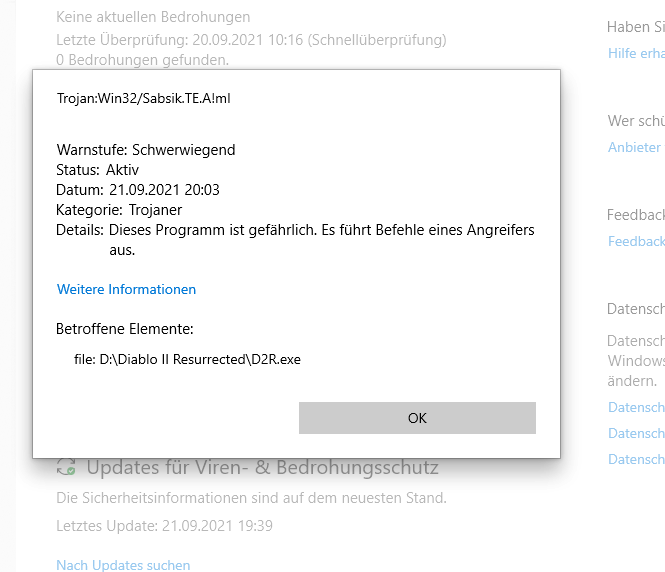Image resolution: width=665 pixels, height=572 pixels.
Task: Click the Warnstufe: Schwerwiegend line
Action: pyautogui.click(x=146, y=150)
